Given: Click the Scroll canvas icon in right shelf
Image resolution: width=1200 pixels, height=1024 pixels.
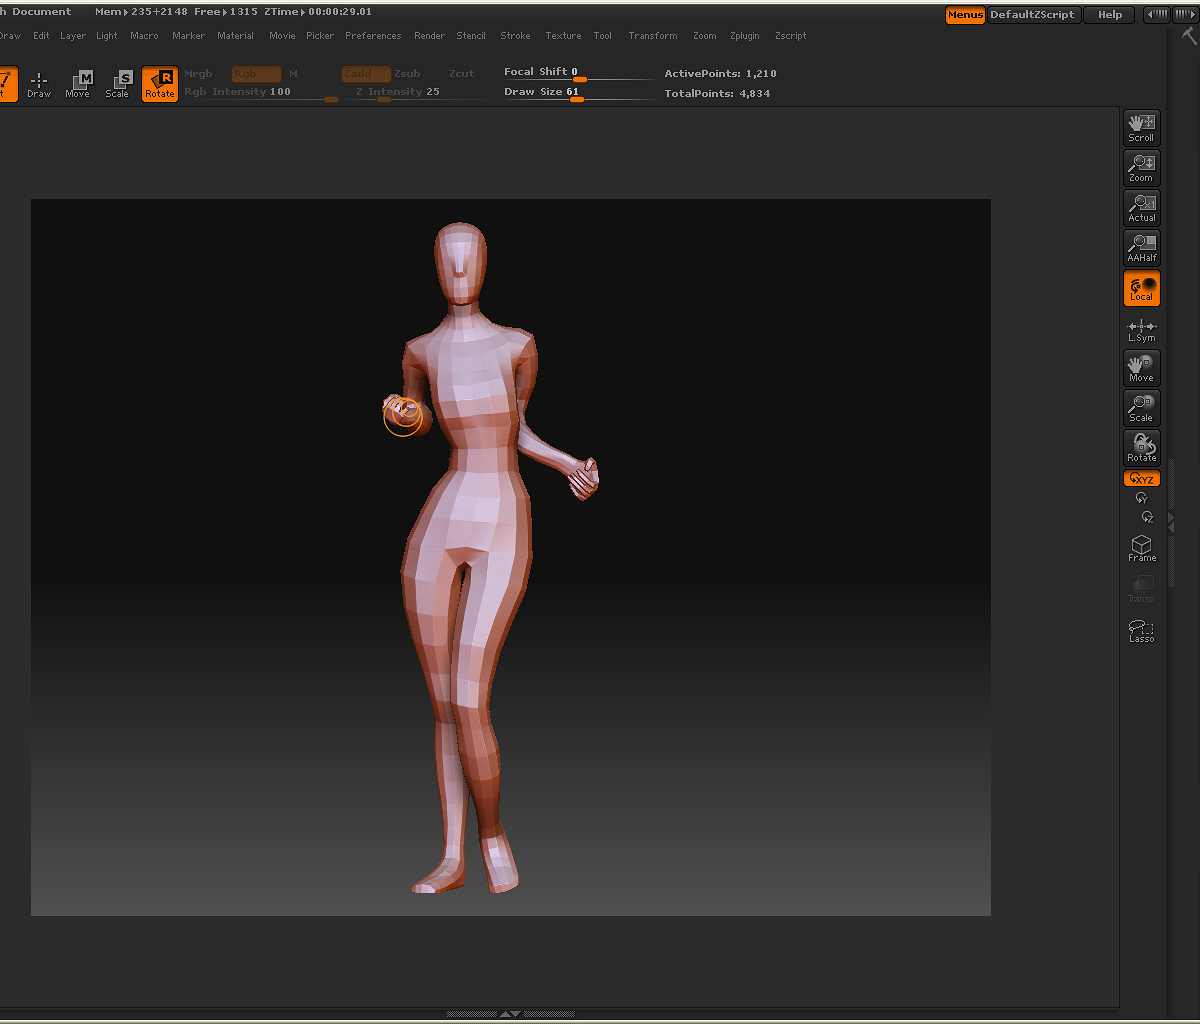Looking at the screenshot, I should click(x=1142, y=127).
